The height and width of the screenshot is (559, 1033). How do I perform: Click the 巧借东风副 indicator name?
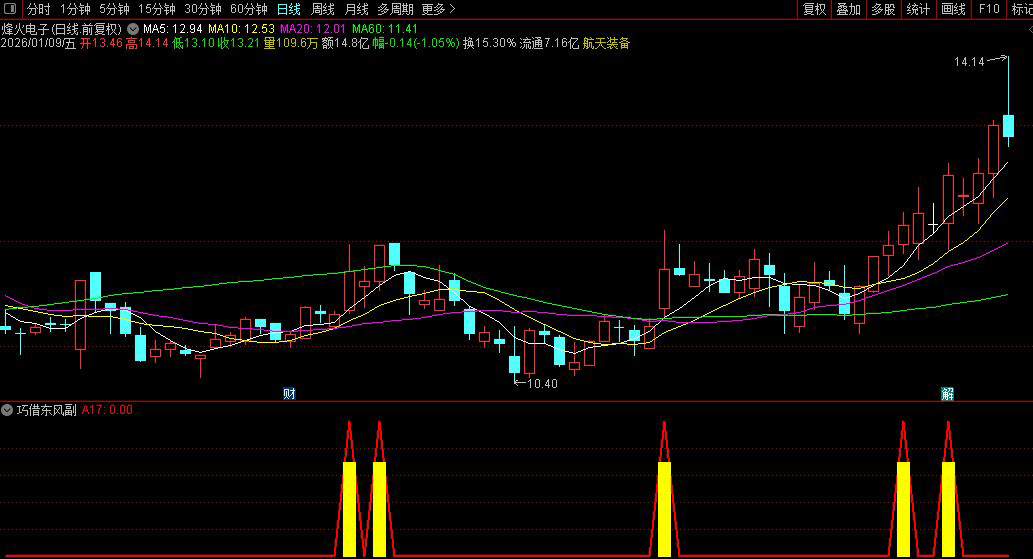(47, 410)
